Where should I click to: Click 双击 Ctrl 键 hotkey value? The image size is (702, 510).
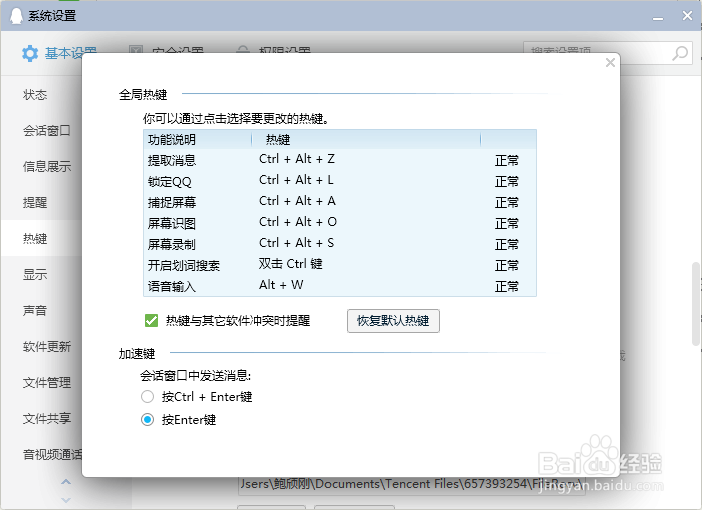[x=291, y=264]
